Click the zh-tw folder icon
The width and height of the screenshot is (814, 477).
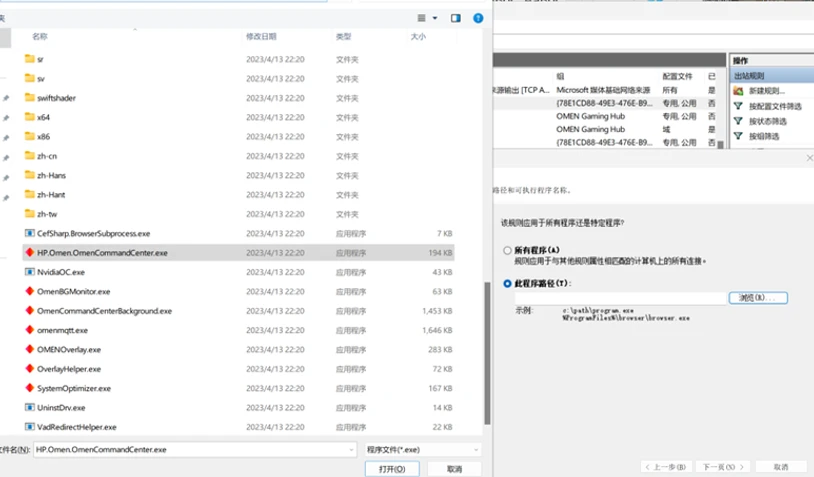click(30, 214)
